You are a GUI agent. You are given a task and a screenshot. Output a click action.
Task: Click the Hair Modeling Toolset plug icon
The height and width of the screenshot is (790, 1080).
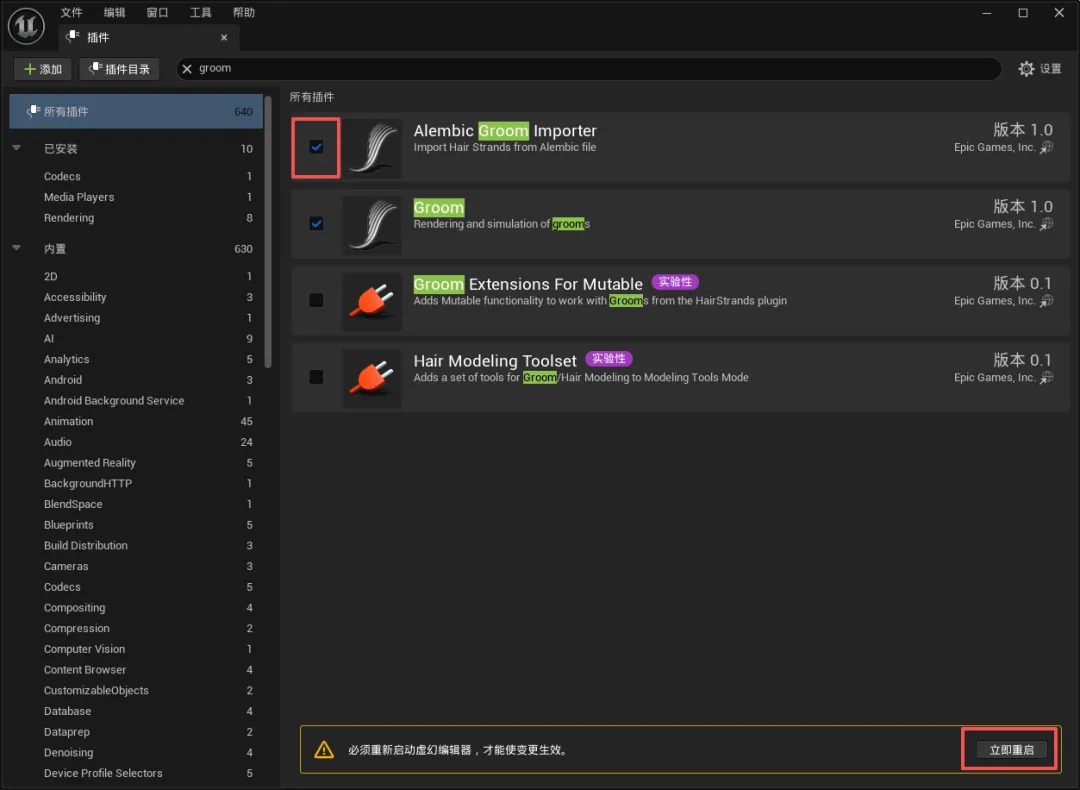(372, 377)
